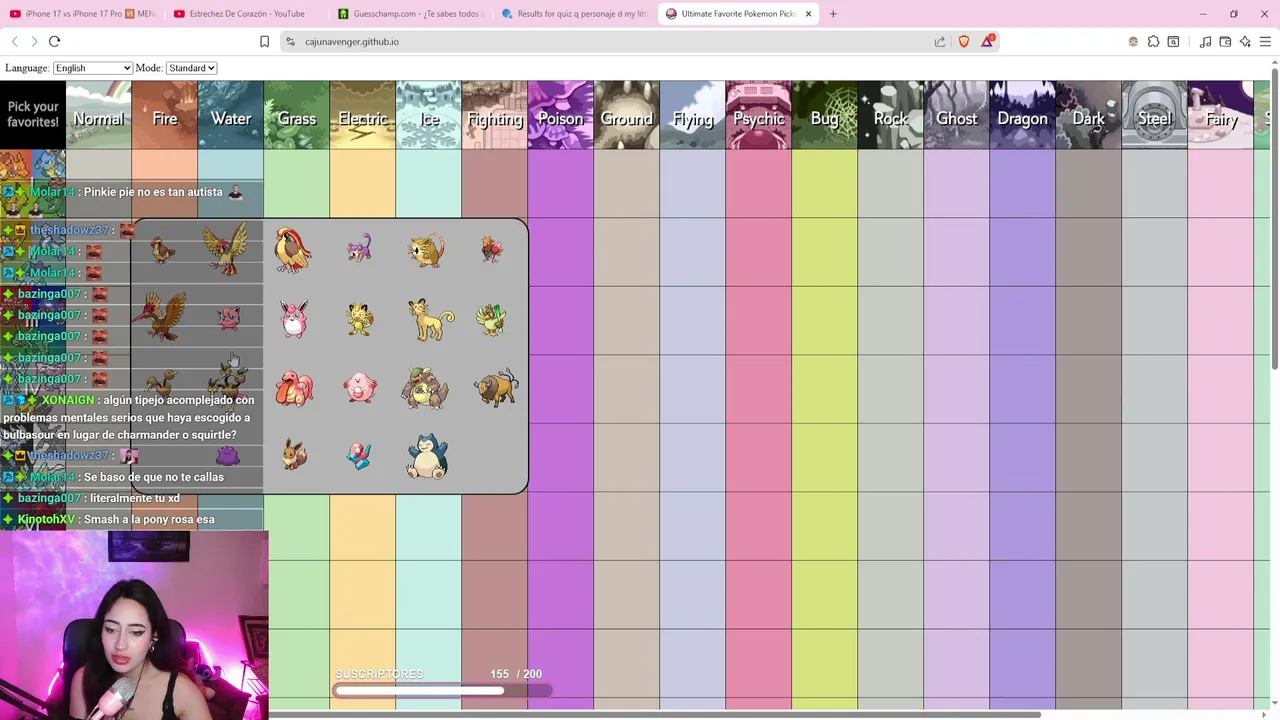
Task: Select Pidgeotto sprite beside Pidgeot
Action: pos(225,248)
